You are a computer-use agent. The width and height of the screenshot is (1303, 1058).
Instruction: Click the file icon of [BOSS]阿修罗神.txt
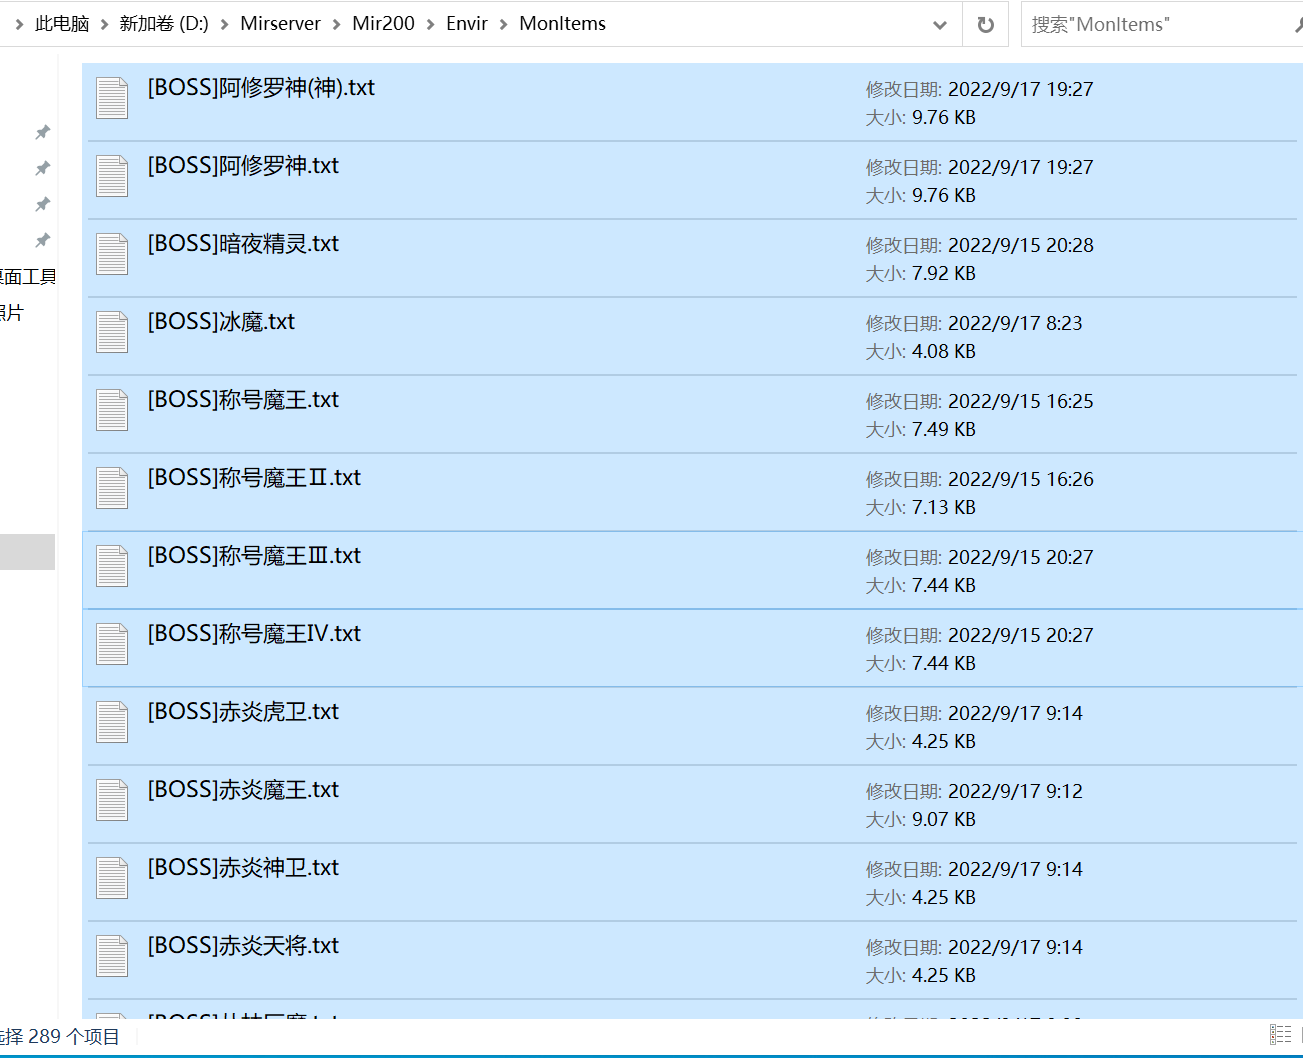pyautogui.click(x=112, y=176)
